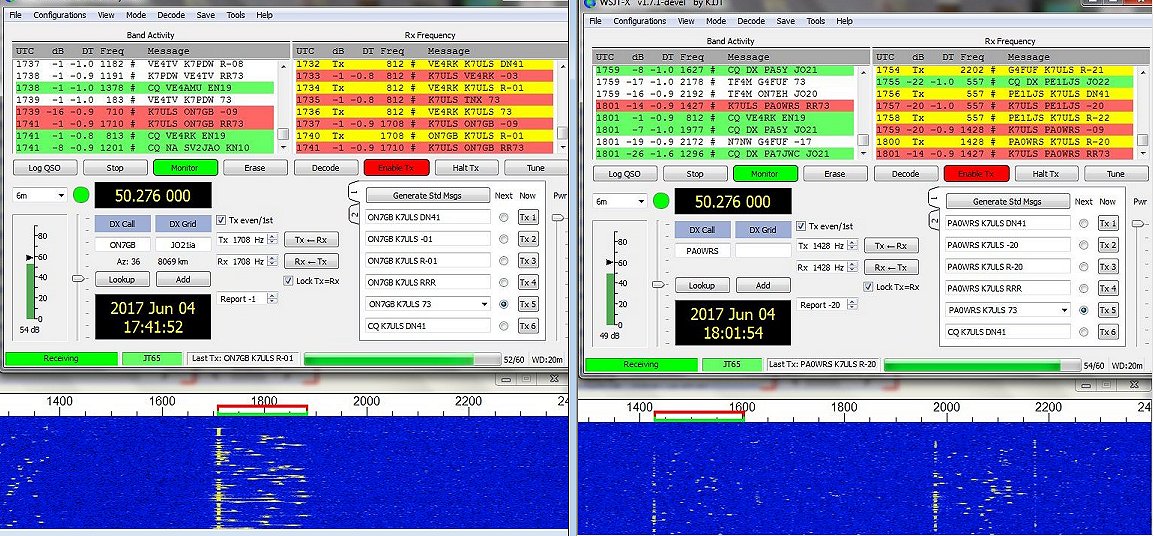The width and height of the screenshot is (1154, 536).
Task: Toggle green Monitor button in right window
Action: 765,174
